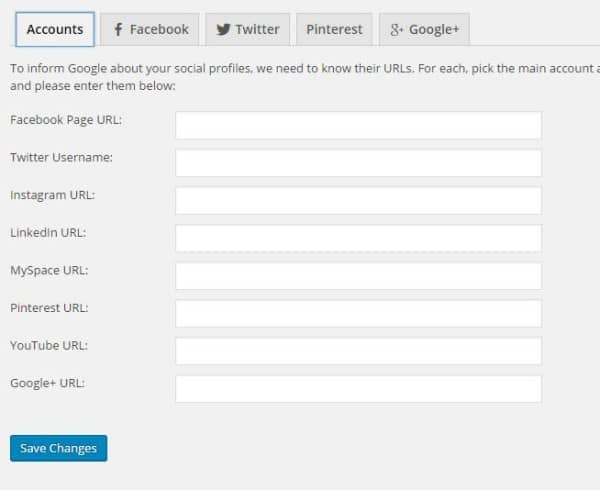
Task: Open the Pinterest tab
Action: point(334,29)
